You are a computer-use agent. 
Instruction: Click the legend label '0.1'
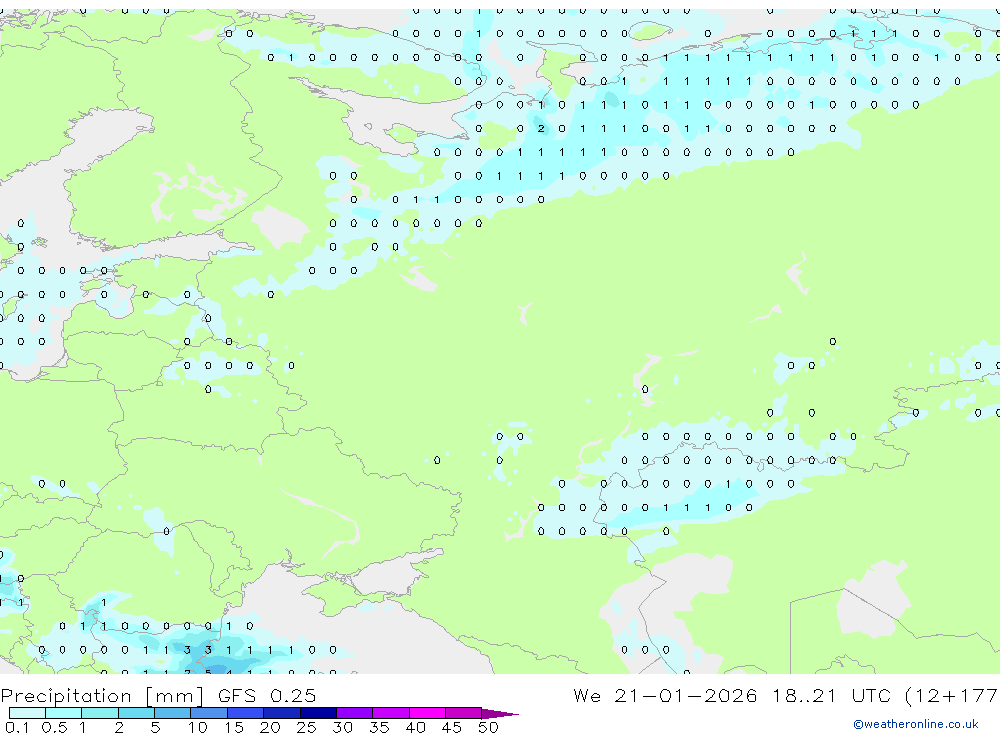(17, 727)
